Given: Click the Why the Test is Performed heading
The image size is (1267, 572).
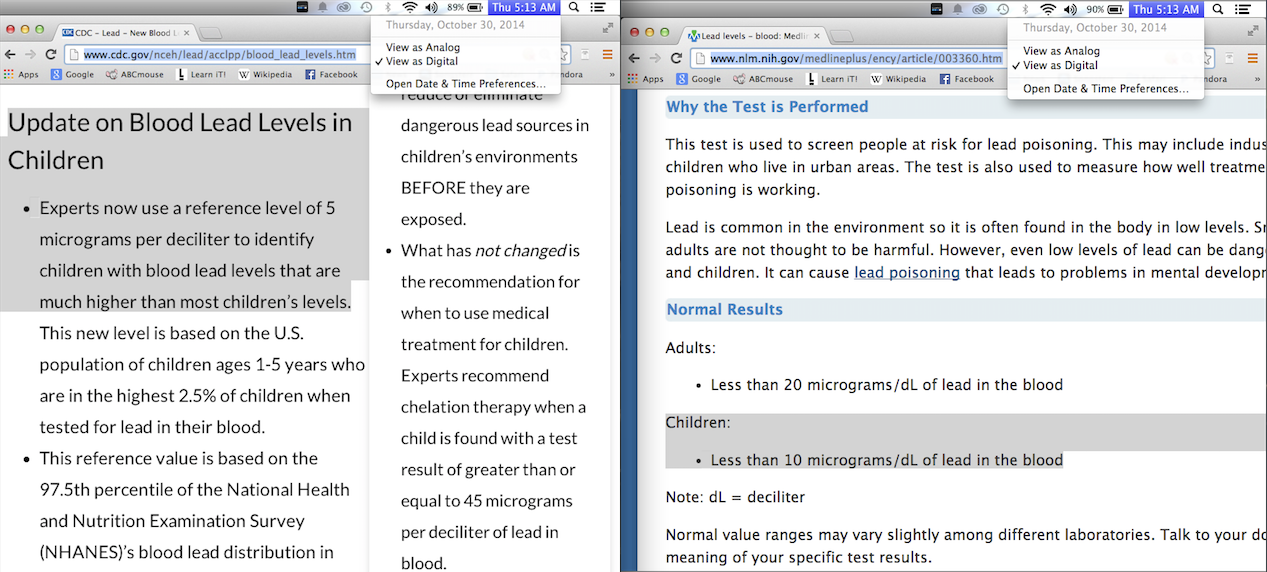Looking at the screenshot, I should click(767, 107).
